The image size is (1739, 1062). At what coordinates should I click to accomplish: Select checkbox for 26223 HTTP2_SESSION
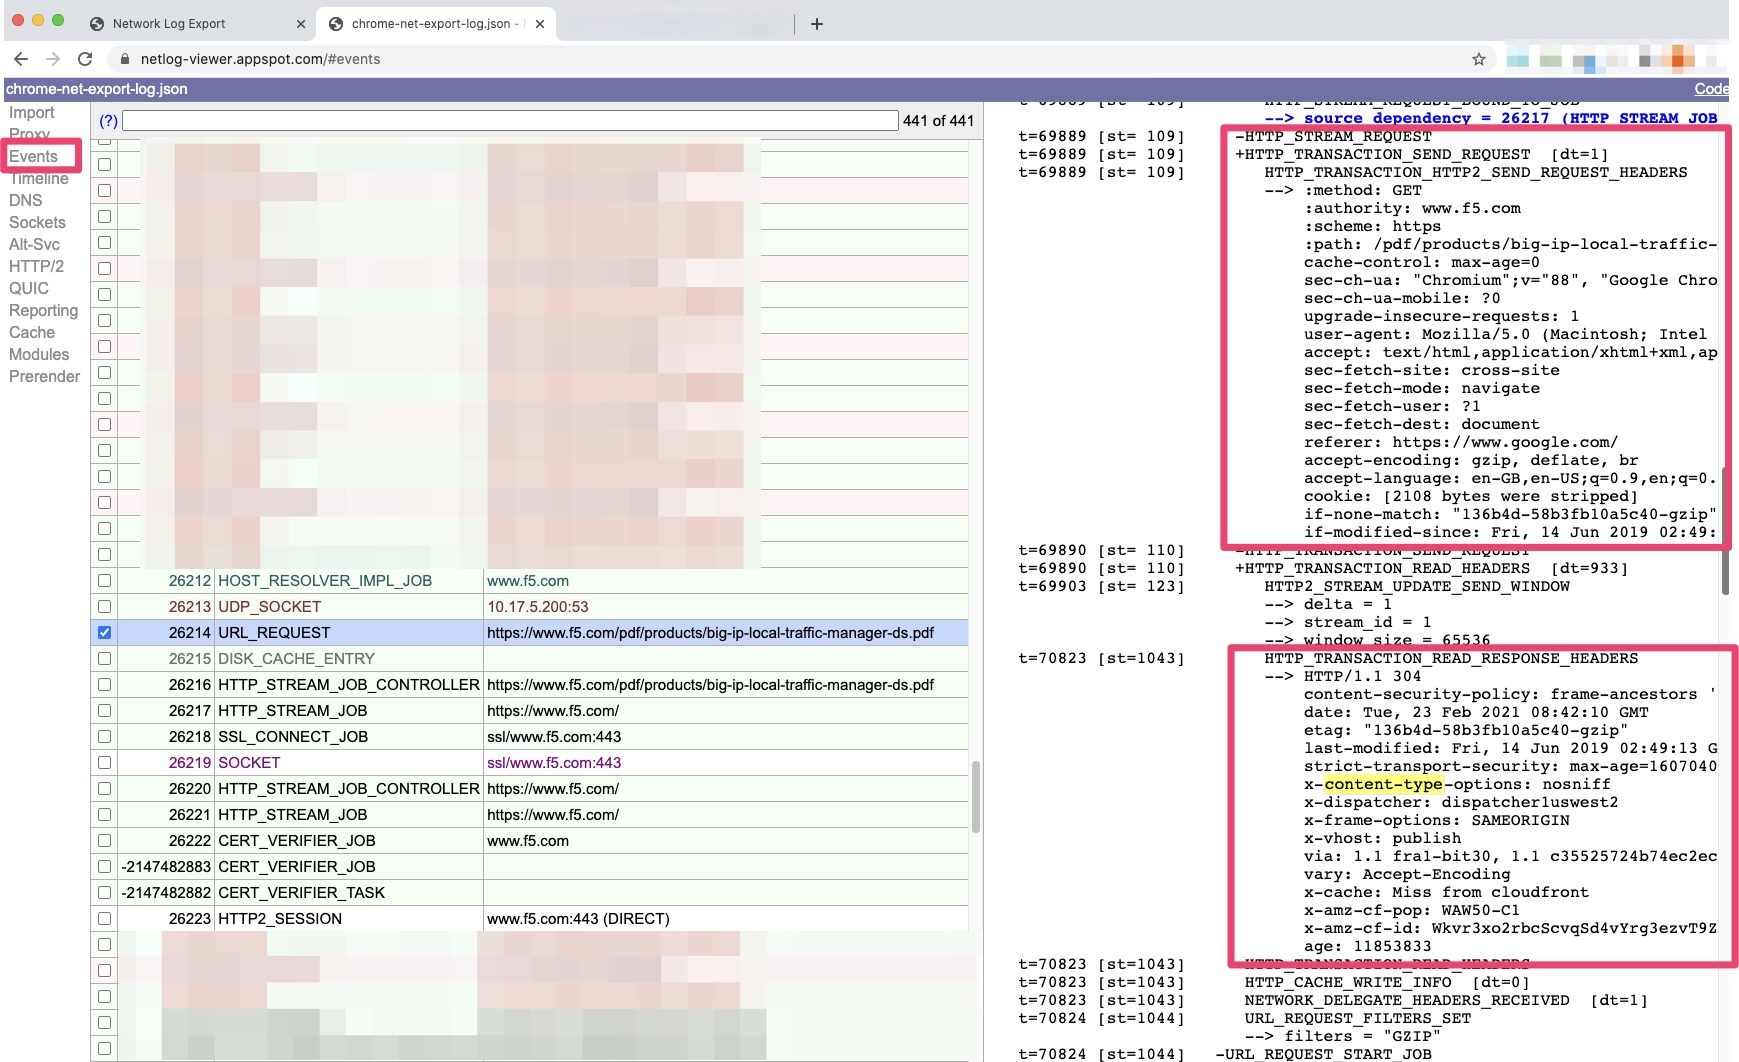[x=104, y=918]
